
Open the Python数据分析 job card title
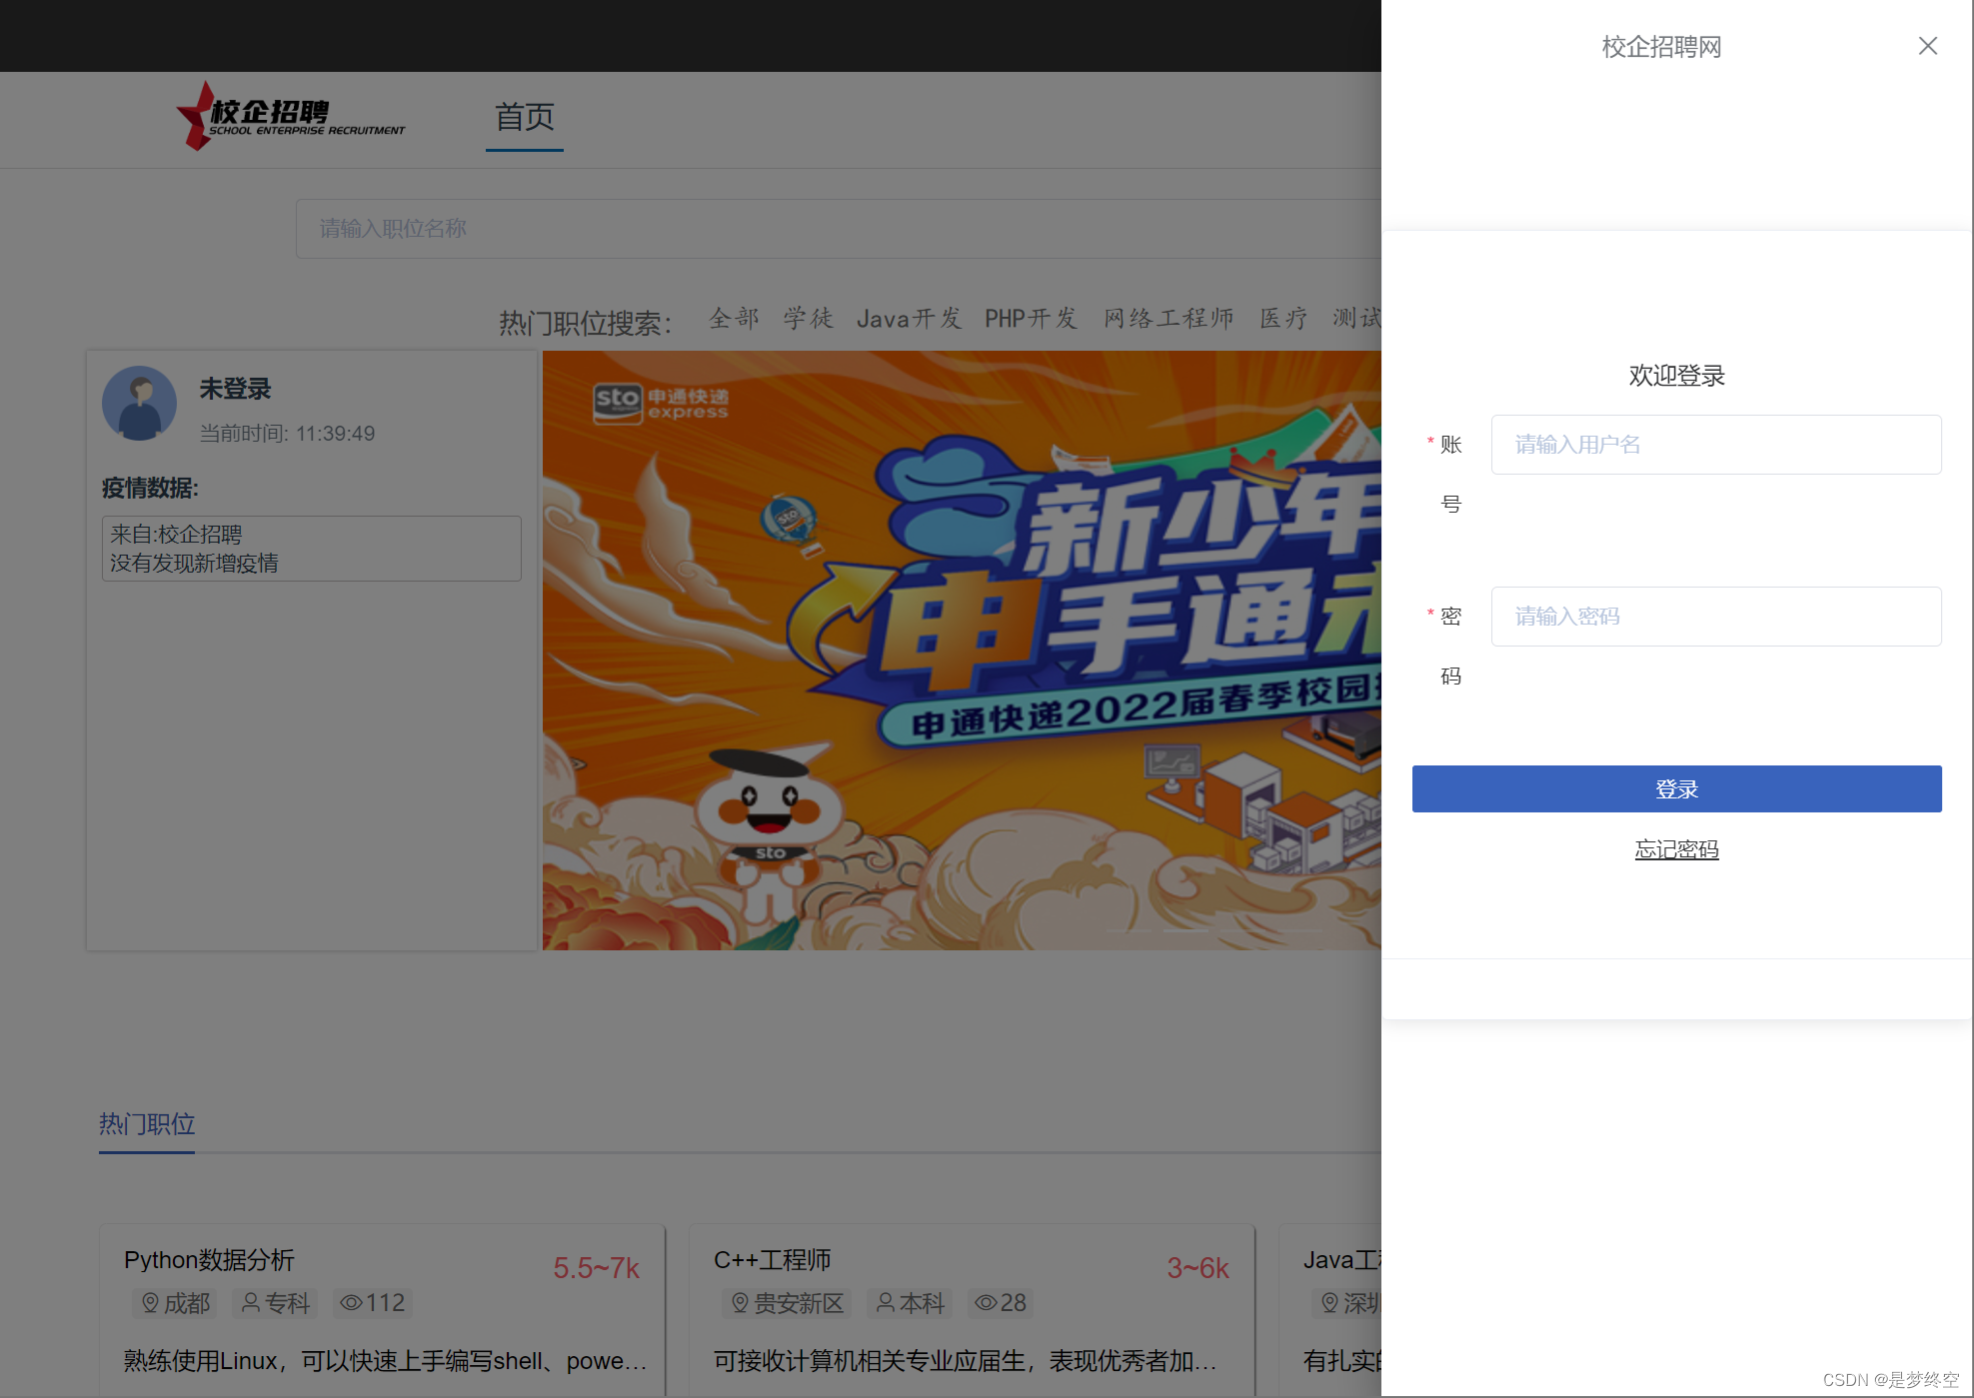(209, 1260)
